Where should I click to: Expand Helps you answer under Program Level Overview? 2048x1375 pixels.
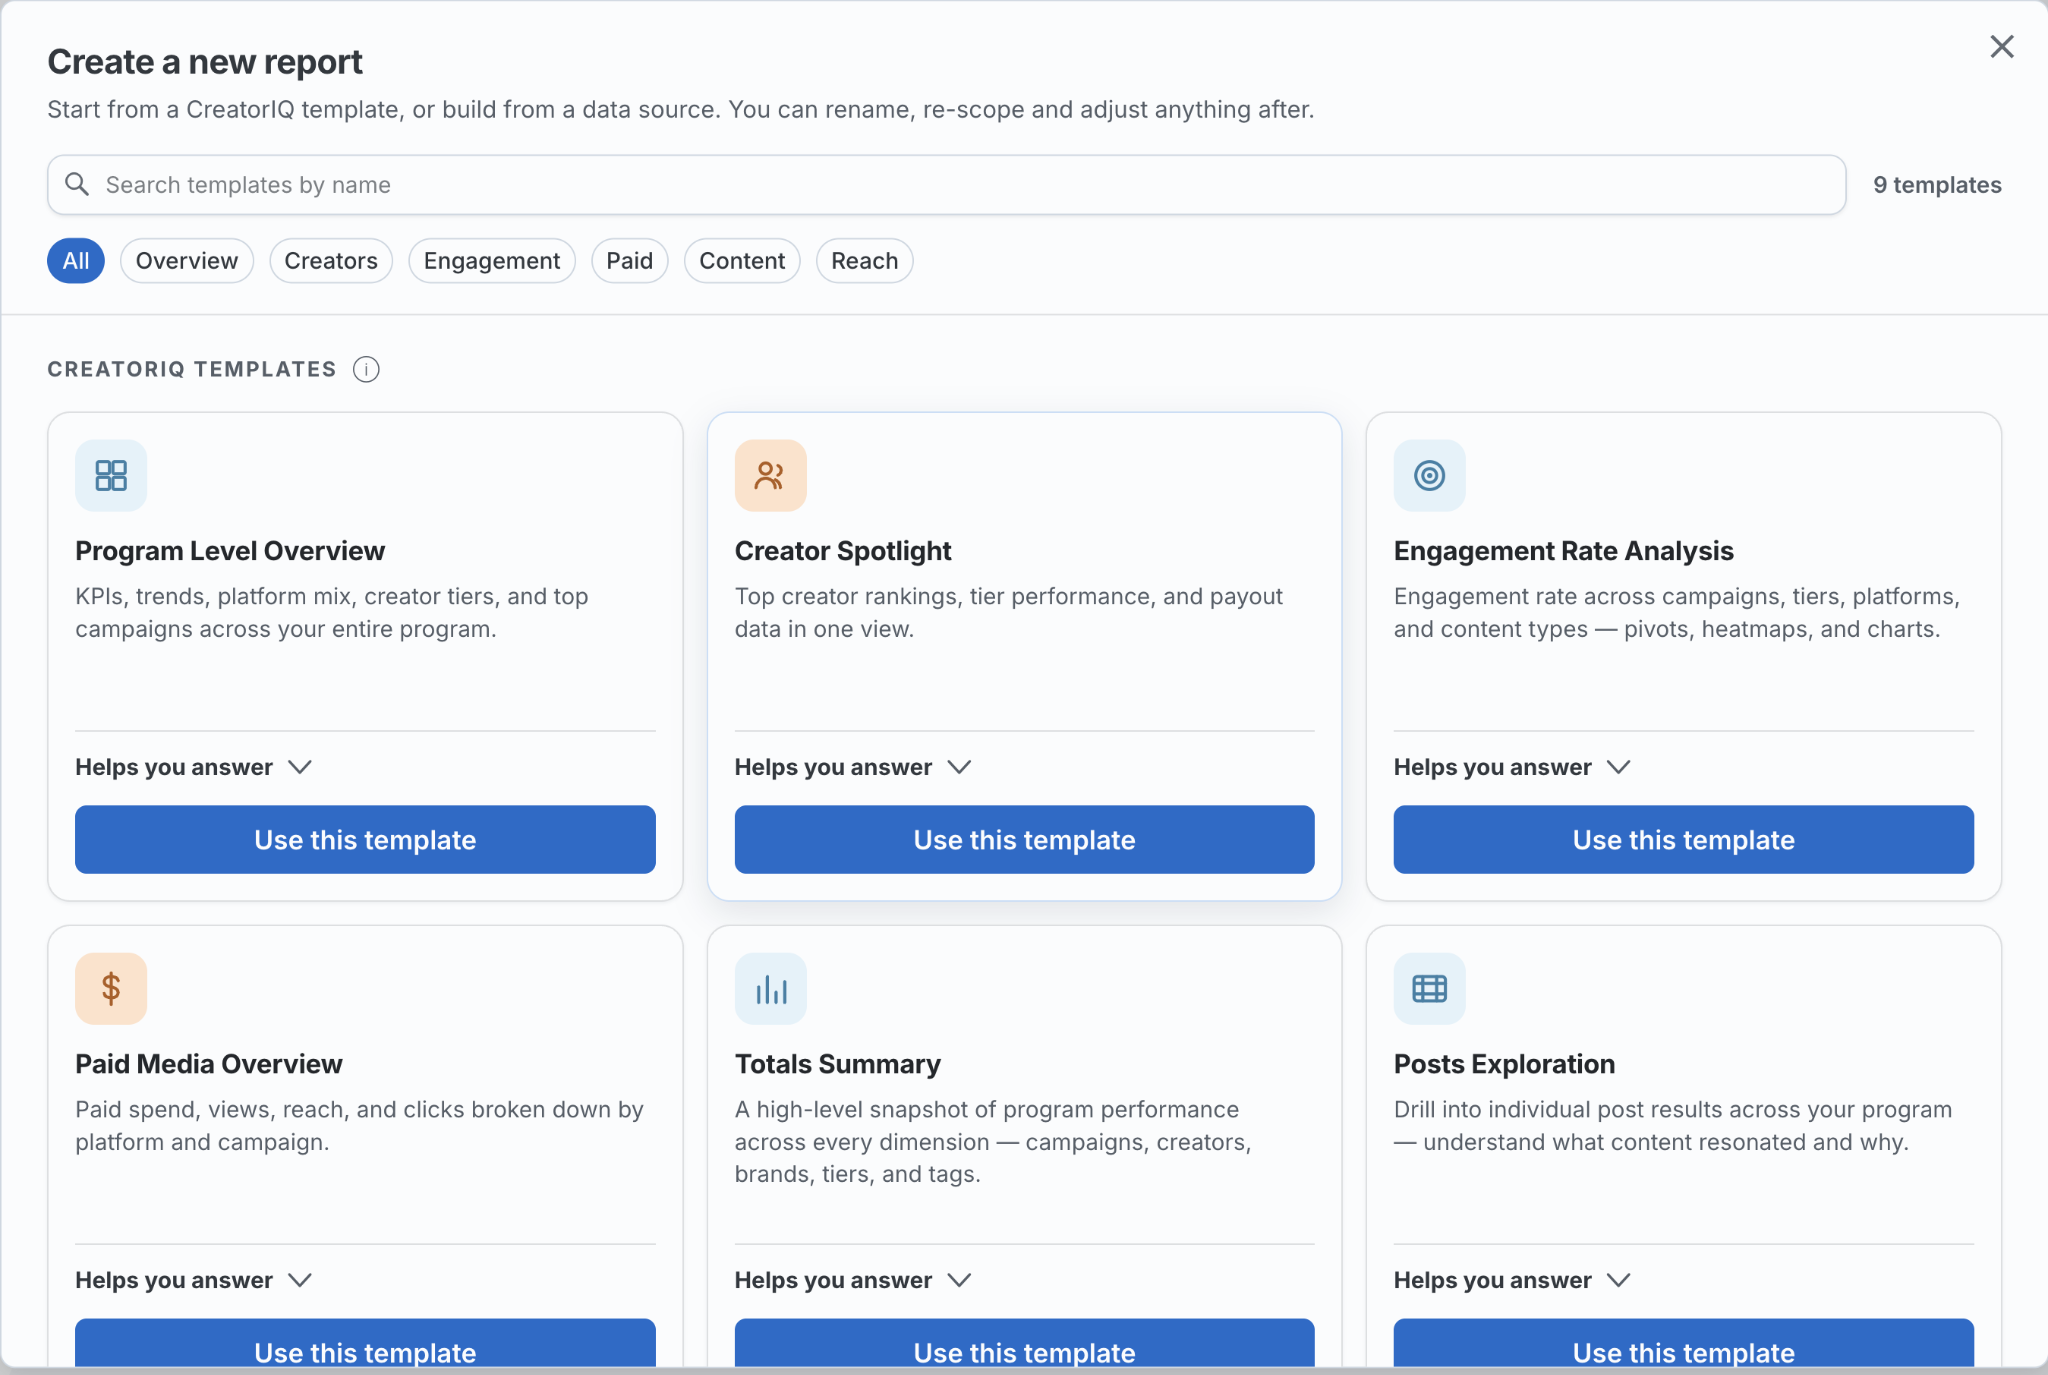[194, 767]
